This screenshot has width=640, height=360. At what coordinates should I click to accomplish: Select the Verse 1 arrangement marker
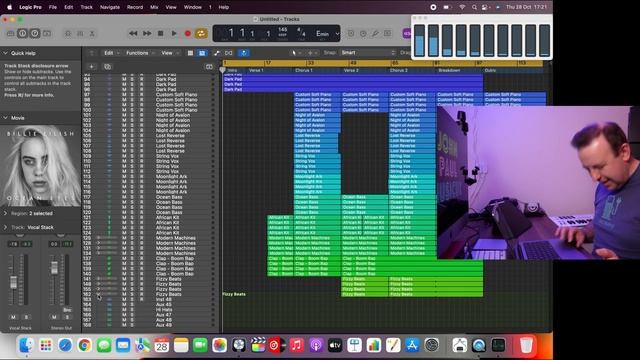256,70
